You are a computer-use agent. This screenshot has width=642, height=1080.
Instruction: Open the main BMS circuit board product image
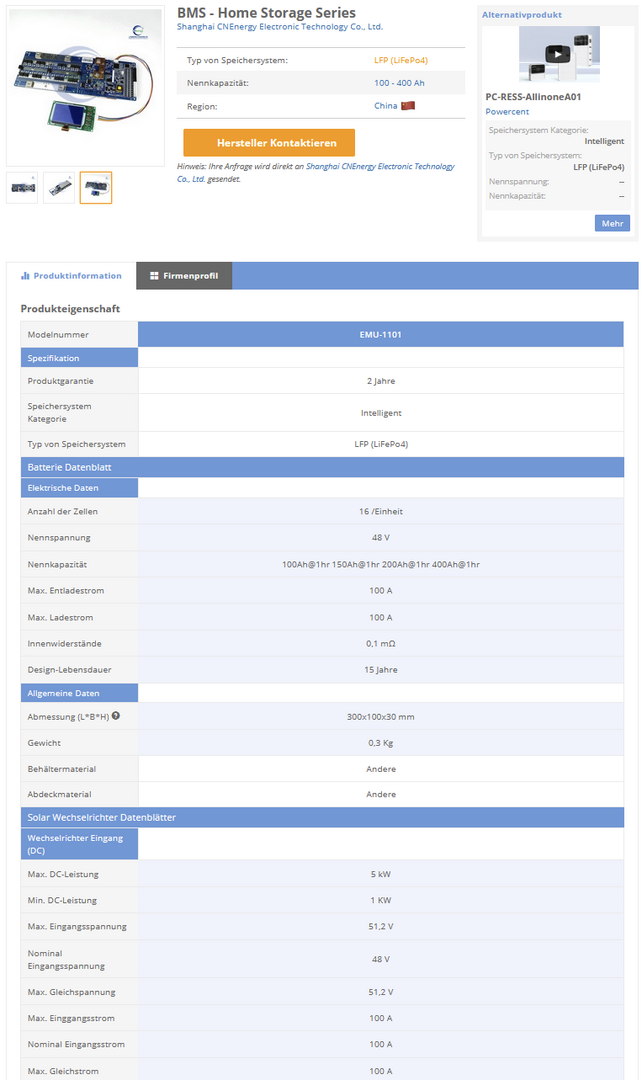[x=85, y=86]
